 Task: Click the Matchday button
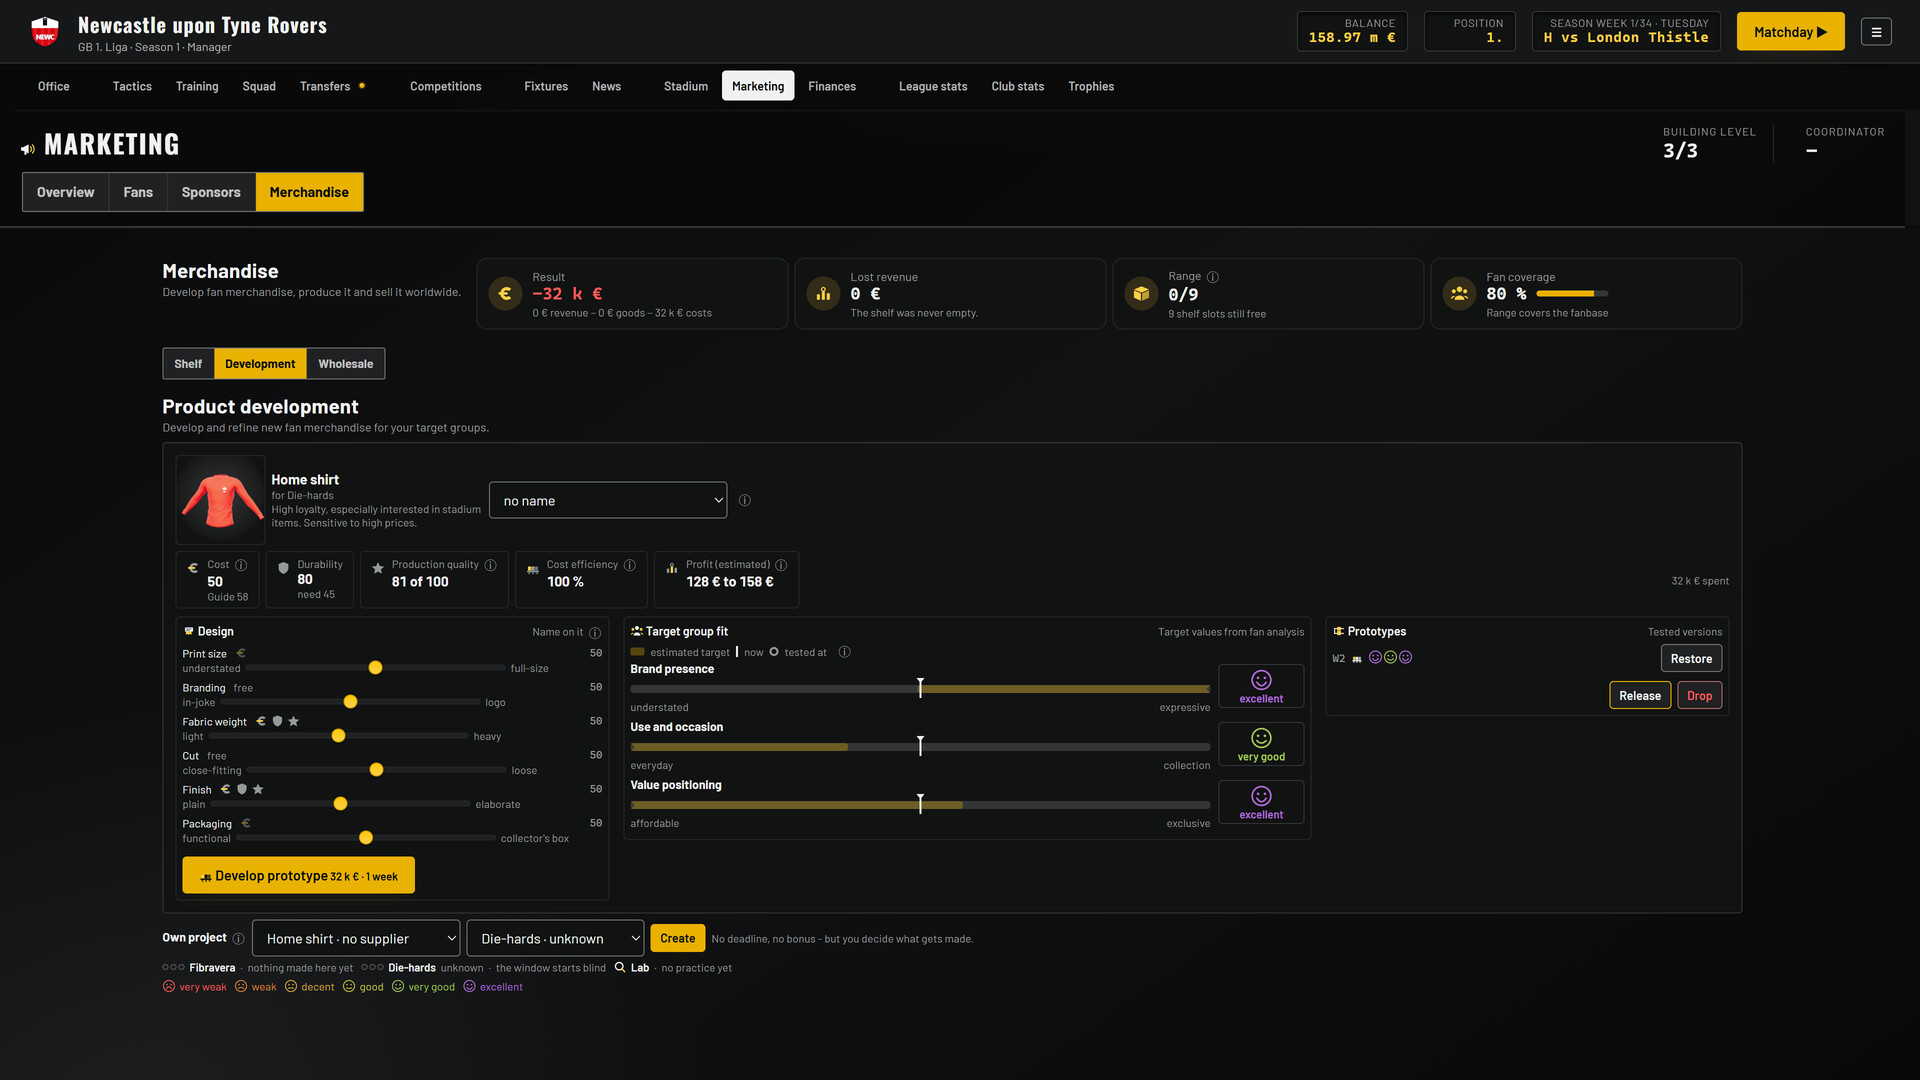pyautogui.click(x=1790, y=32)
